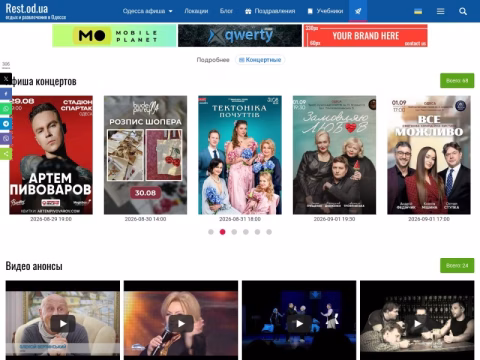Share page via Telegram

6,124
